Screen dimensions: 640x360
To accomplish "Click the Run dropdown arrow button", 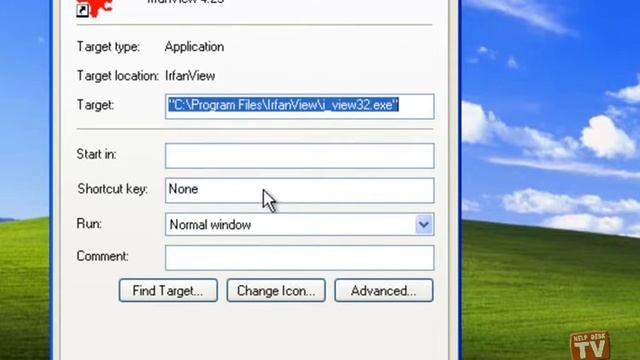I will coord(424,224).
